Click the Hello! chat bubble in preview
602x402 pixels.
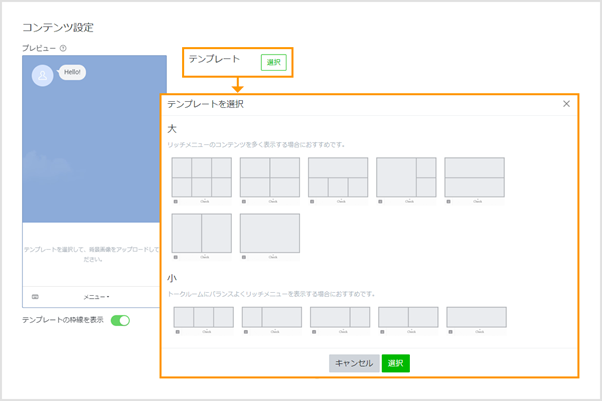73,72
